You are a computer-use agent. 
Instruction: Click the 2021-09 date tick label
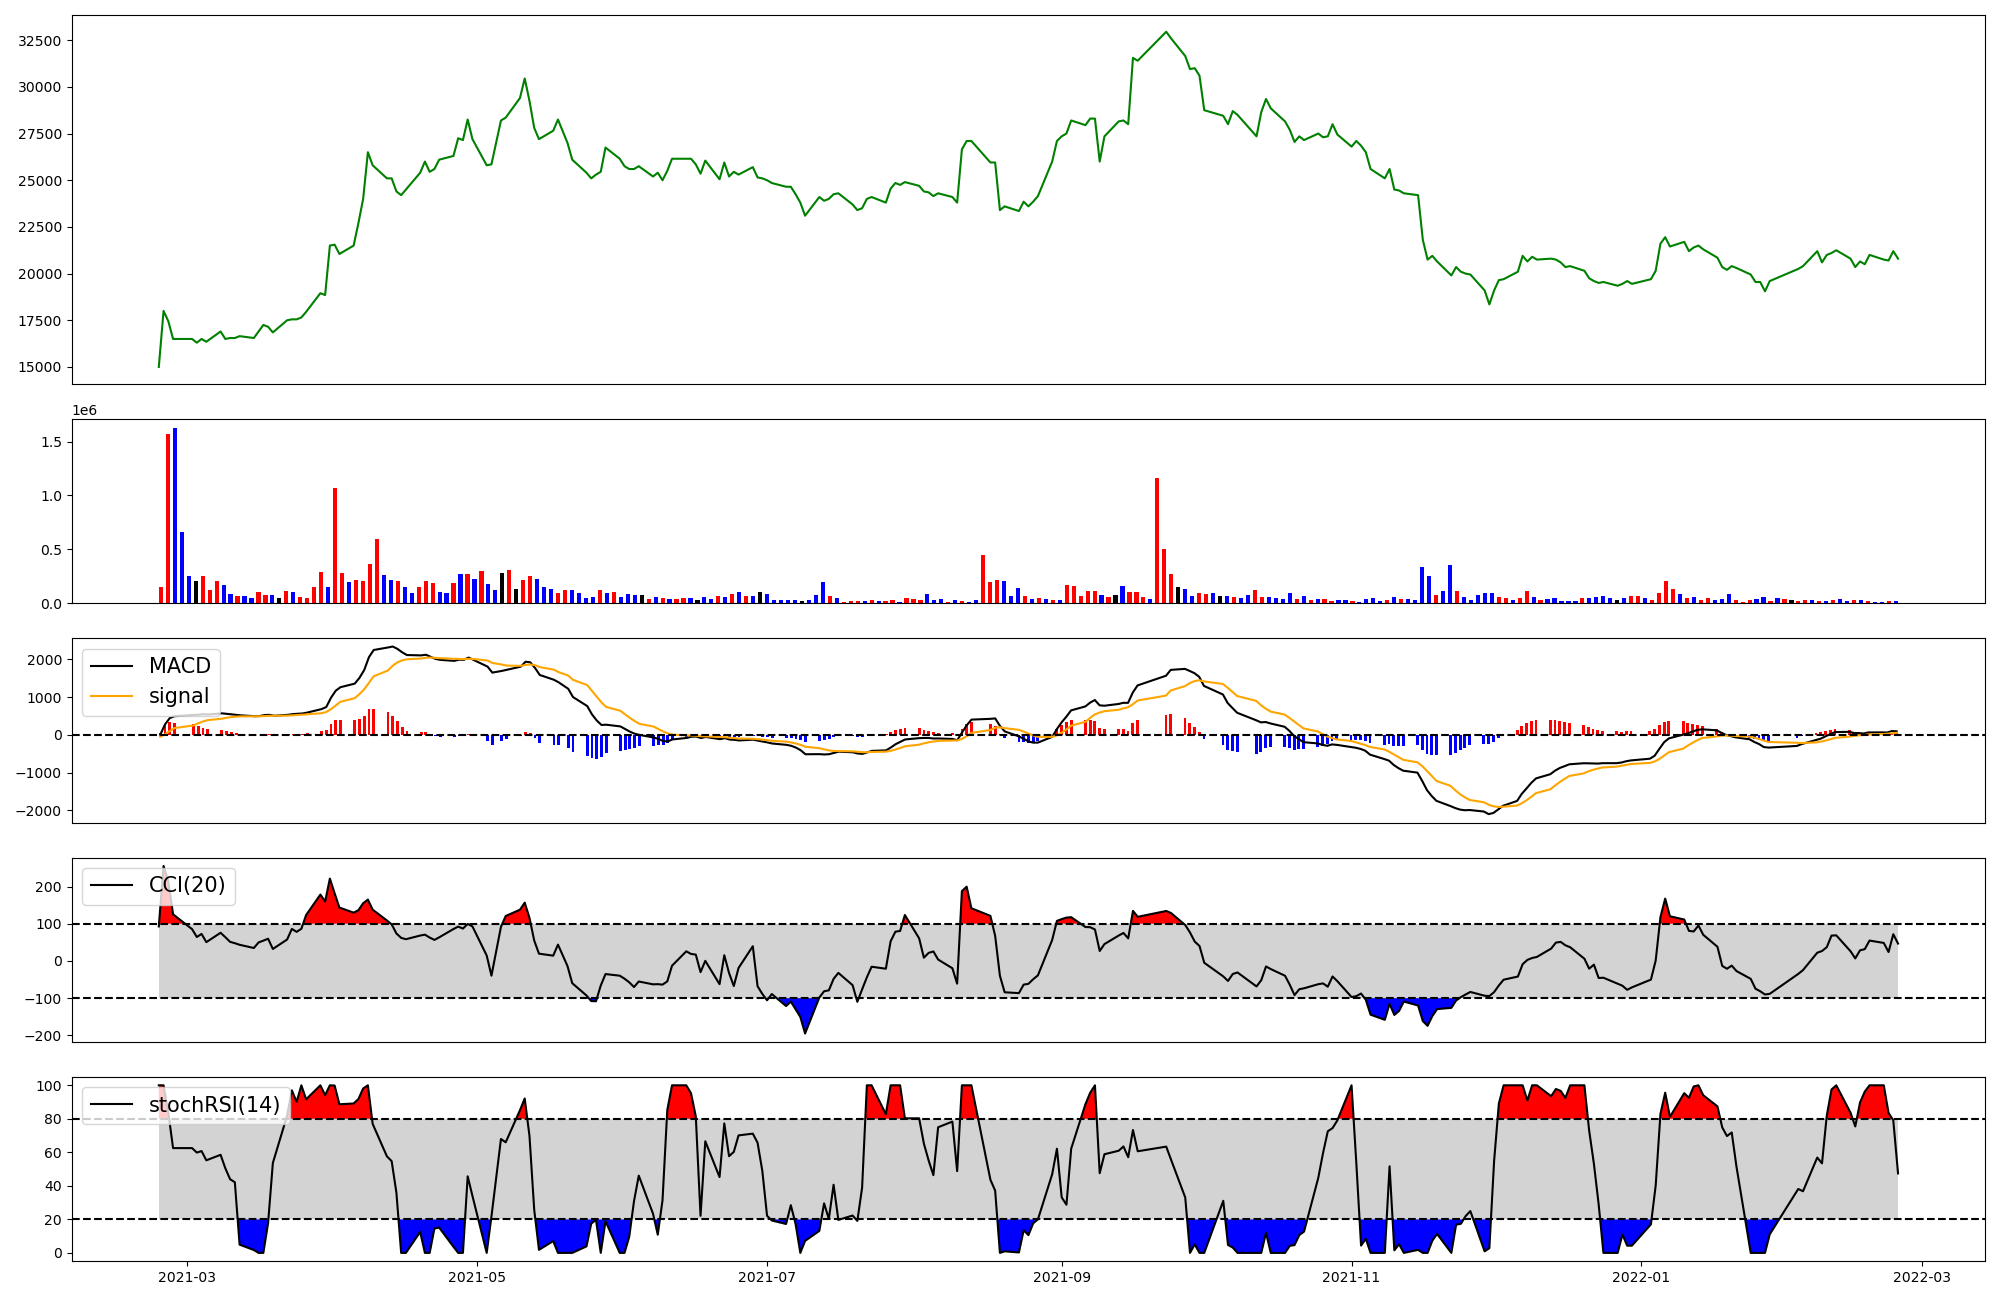[1061, 1277]
